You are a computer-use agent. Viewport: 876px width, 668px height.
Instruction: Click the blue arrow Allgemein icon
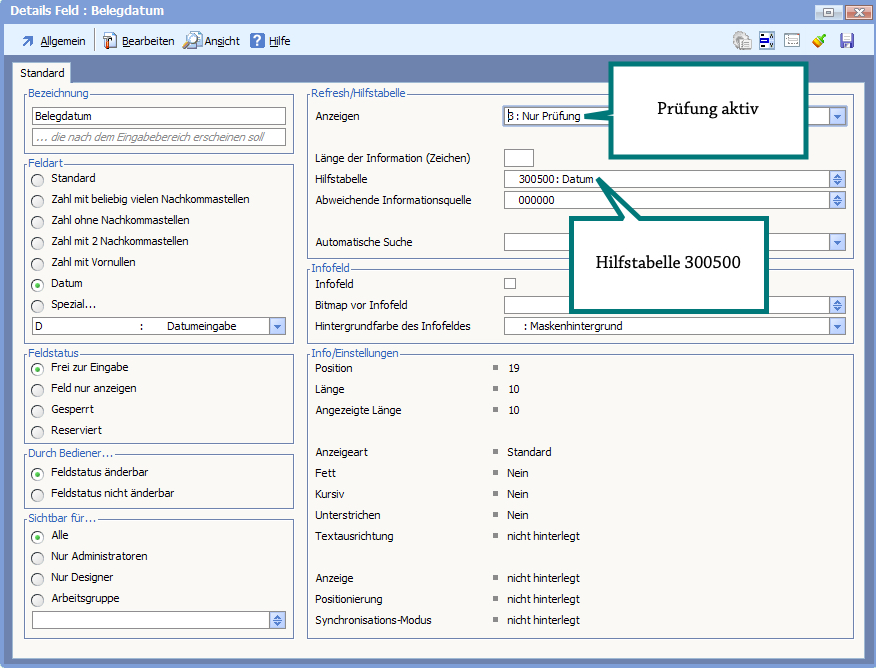(x=28, y=41)
